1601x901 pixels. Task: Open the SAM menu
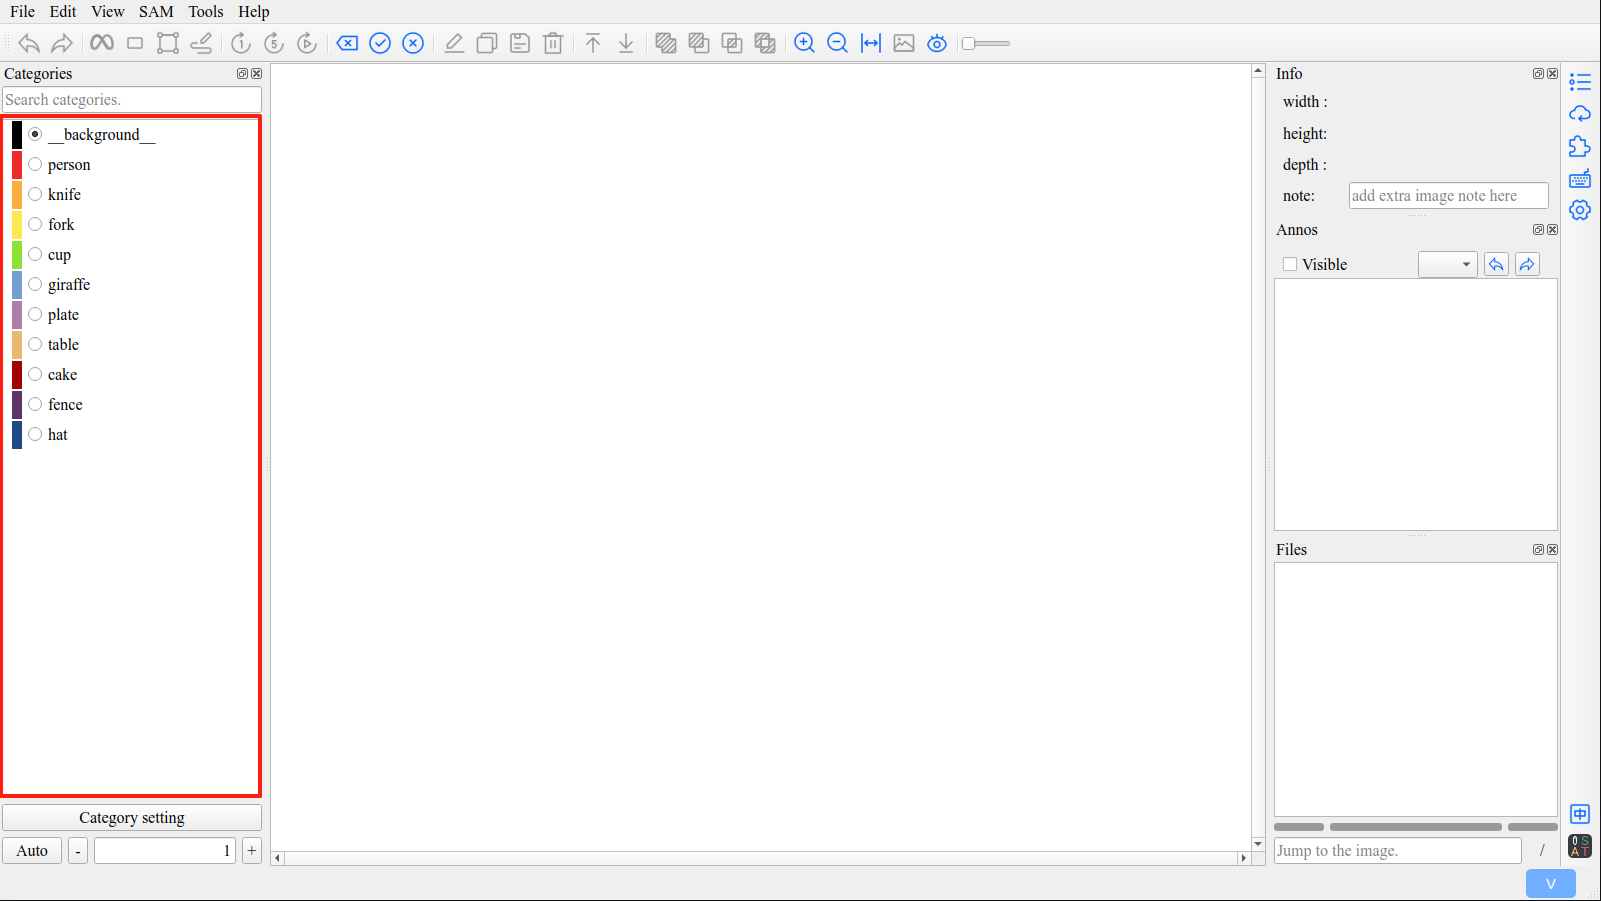(x=156, y=11)
